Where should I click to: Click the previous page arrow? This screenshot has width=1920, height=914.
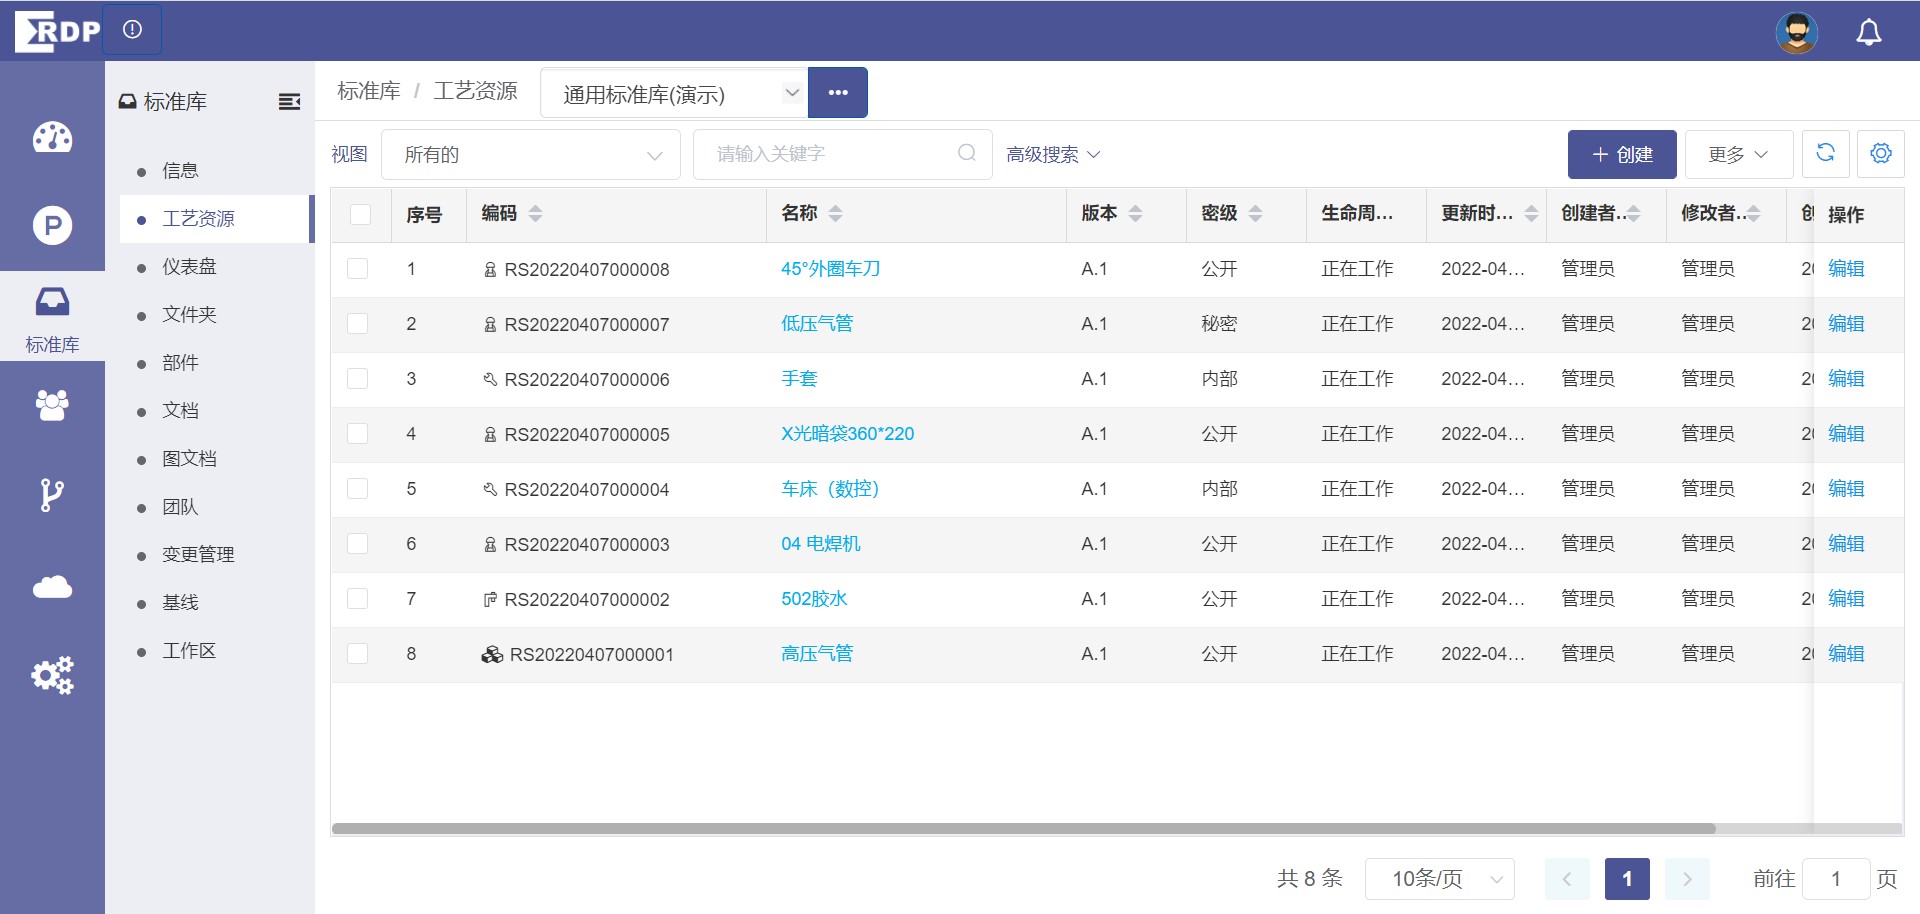click(x=1567, y=878)
